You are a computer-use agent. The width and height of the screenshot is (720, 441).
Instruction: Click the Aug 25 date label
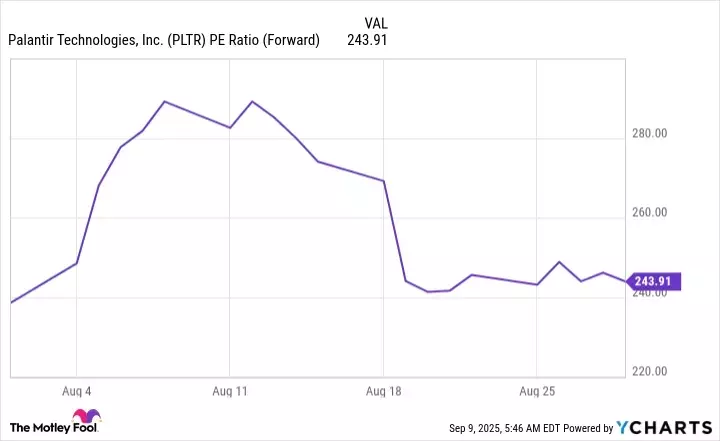tap(537, 390)
